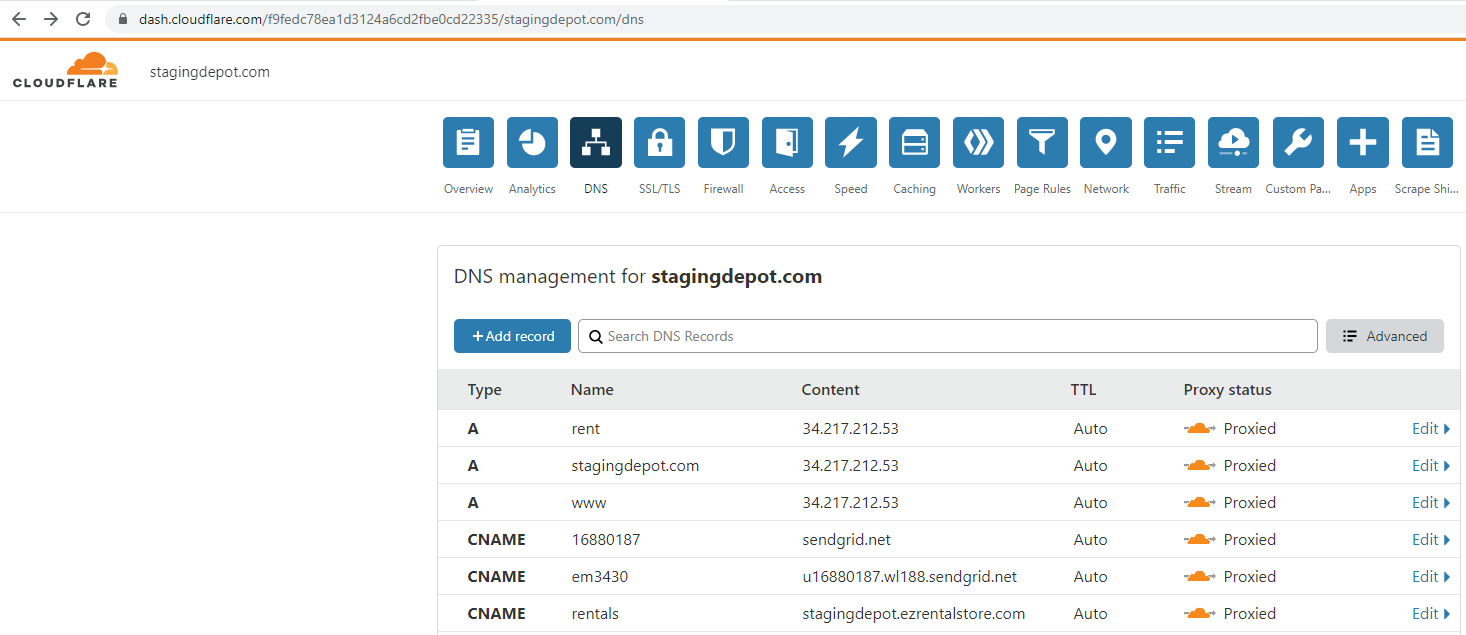Open the Caching drive icon

(915, 142)
